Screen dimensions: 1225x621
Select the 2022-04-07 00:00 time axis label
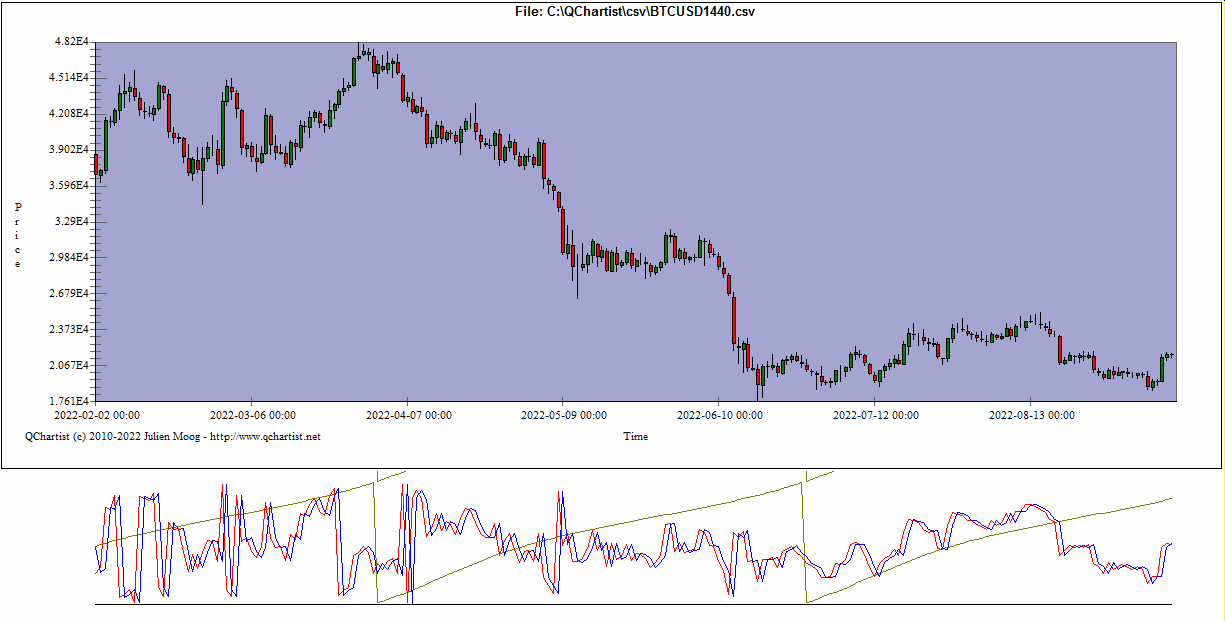[408, 414]
